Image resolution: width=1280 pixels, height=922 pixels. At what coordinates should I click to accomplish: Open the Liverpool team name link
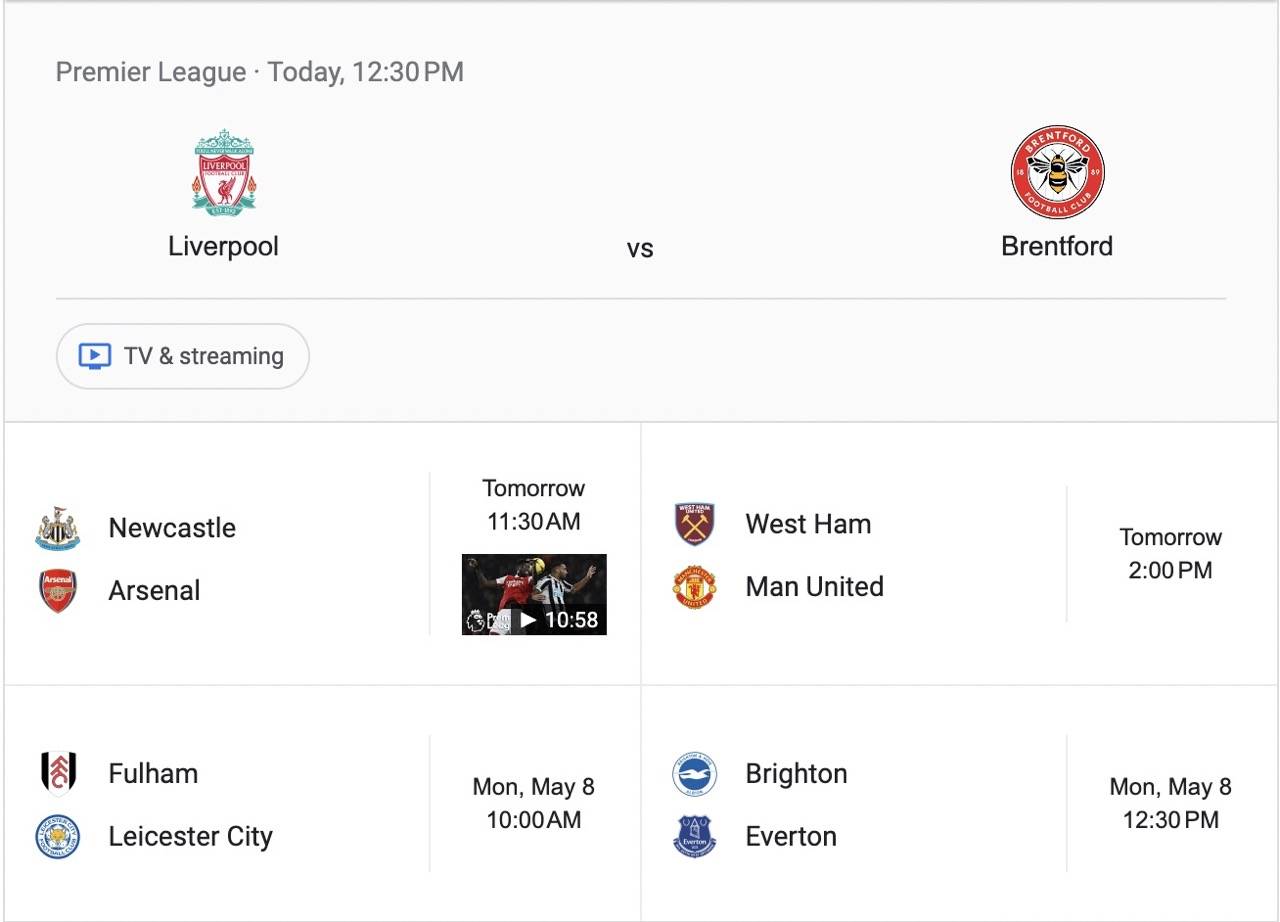pos(223,246)
